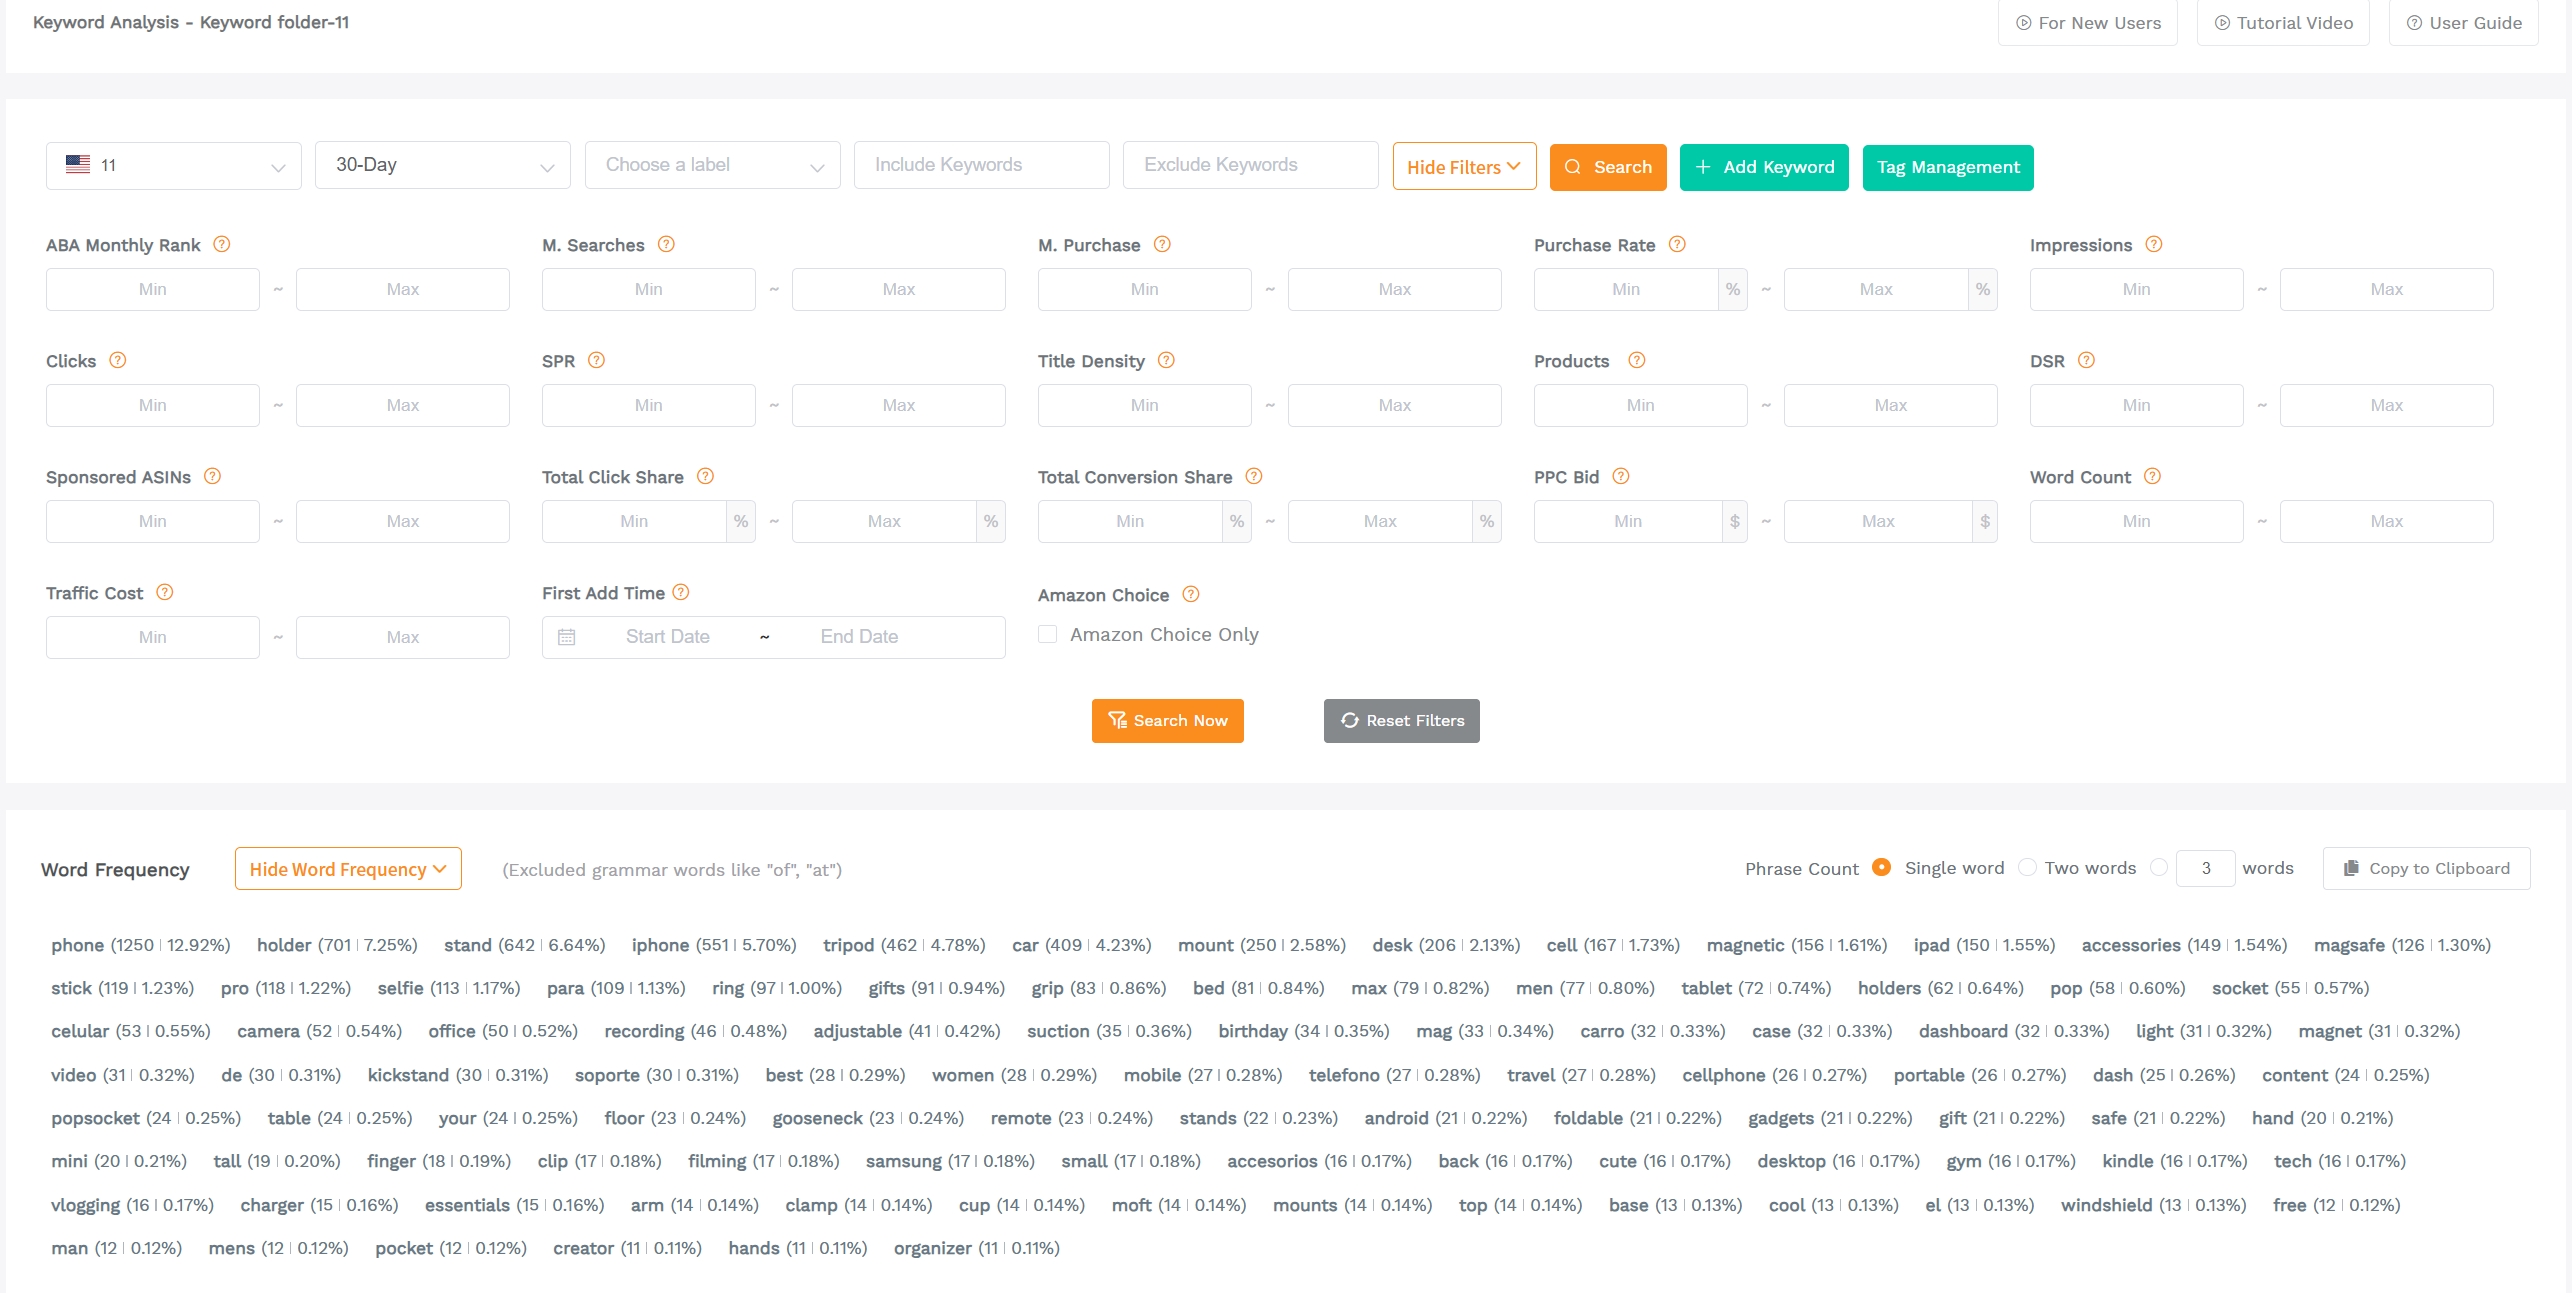Screen dimensions: 2572x1293
Task: Click the Total Click Share help icon
Action: pyautogui.click(x=705, y=477)
